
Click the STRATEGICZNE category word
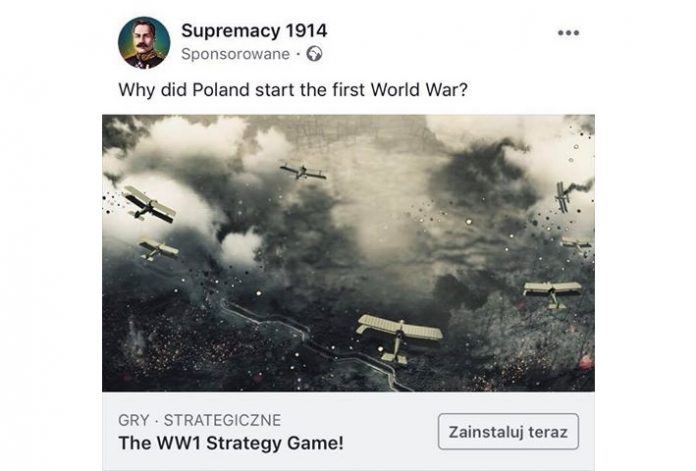(x=222, y=420)
